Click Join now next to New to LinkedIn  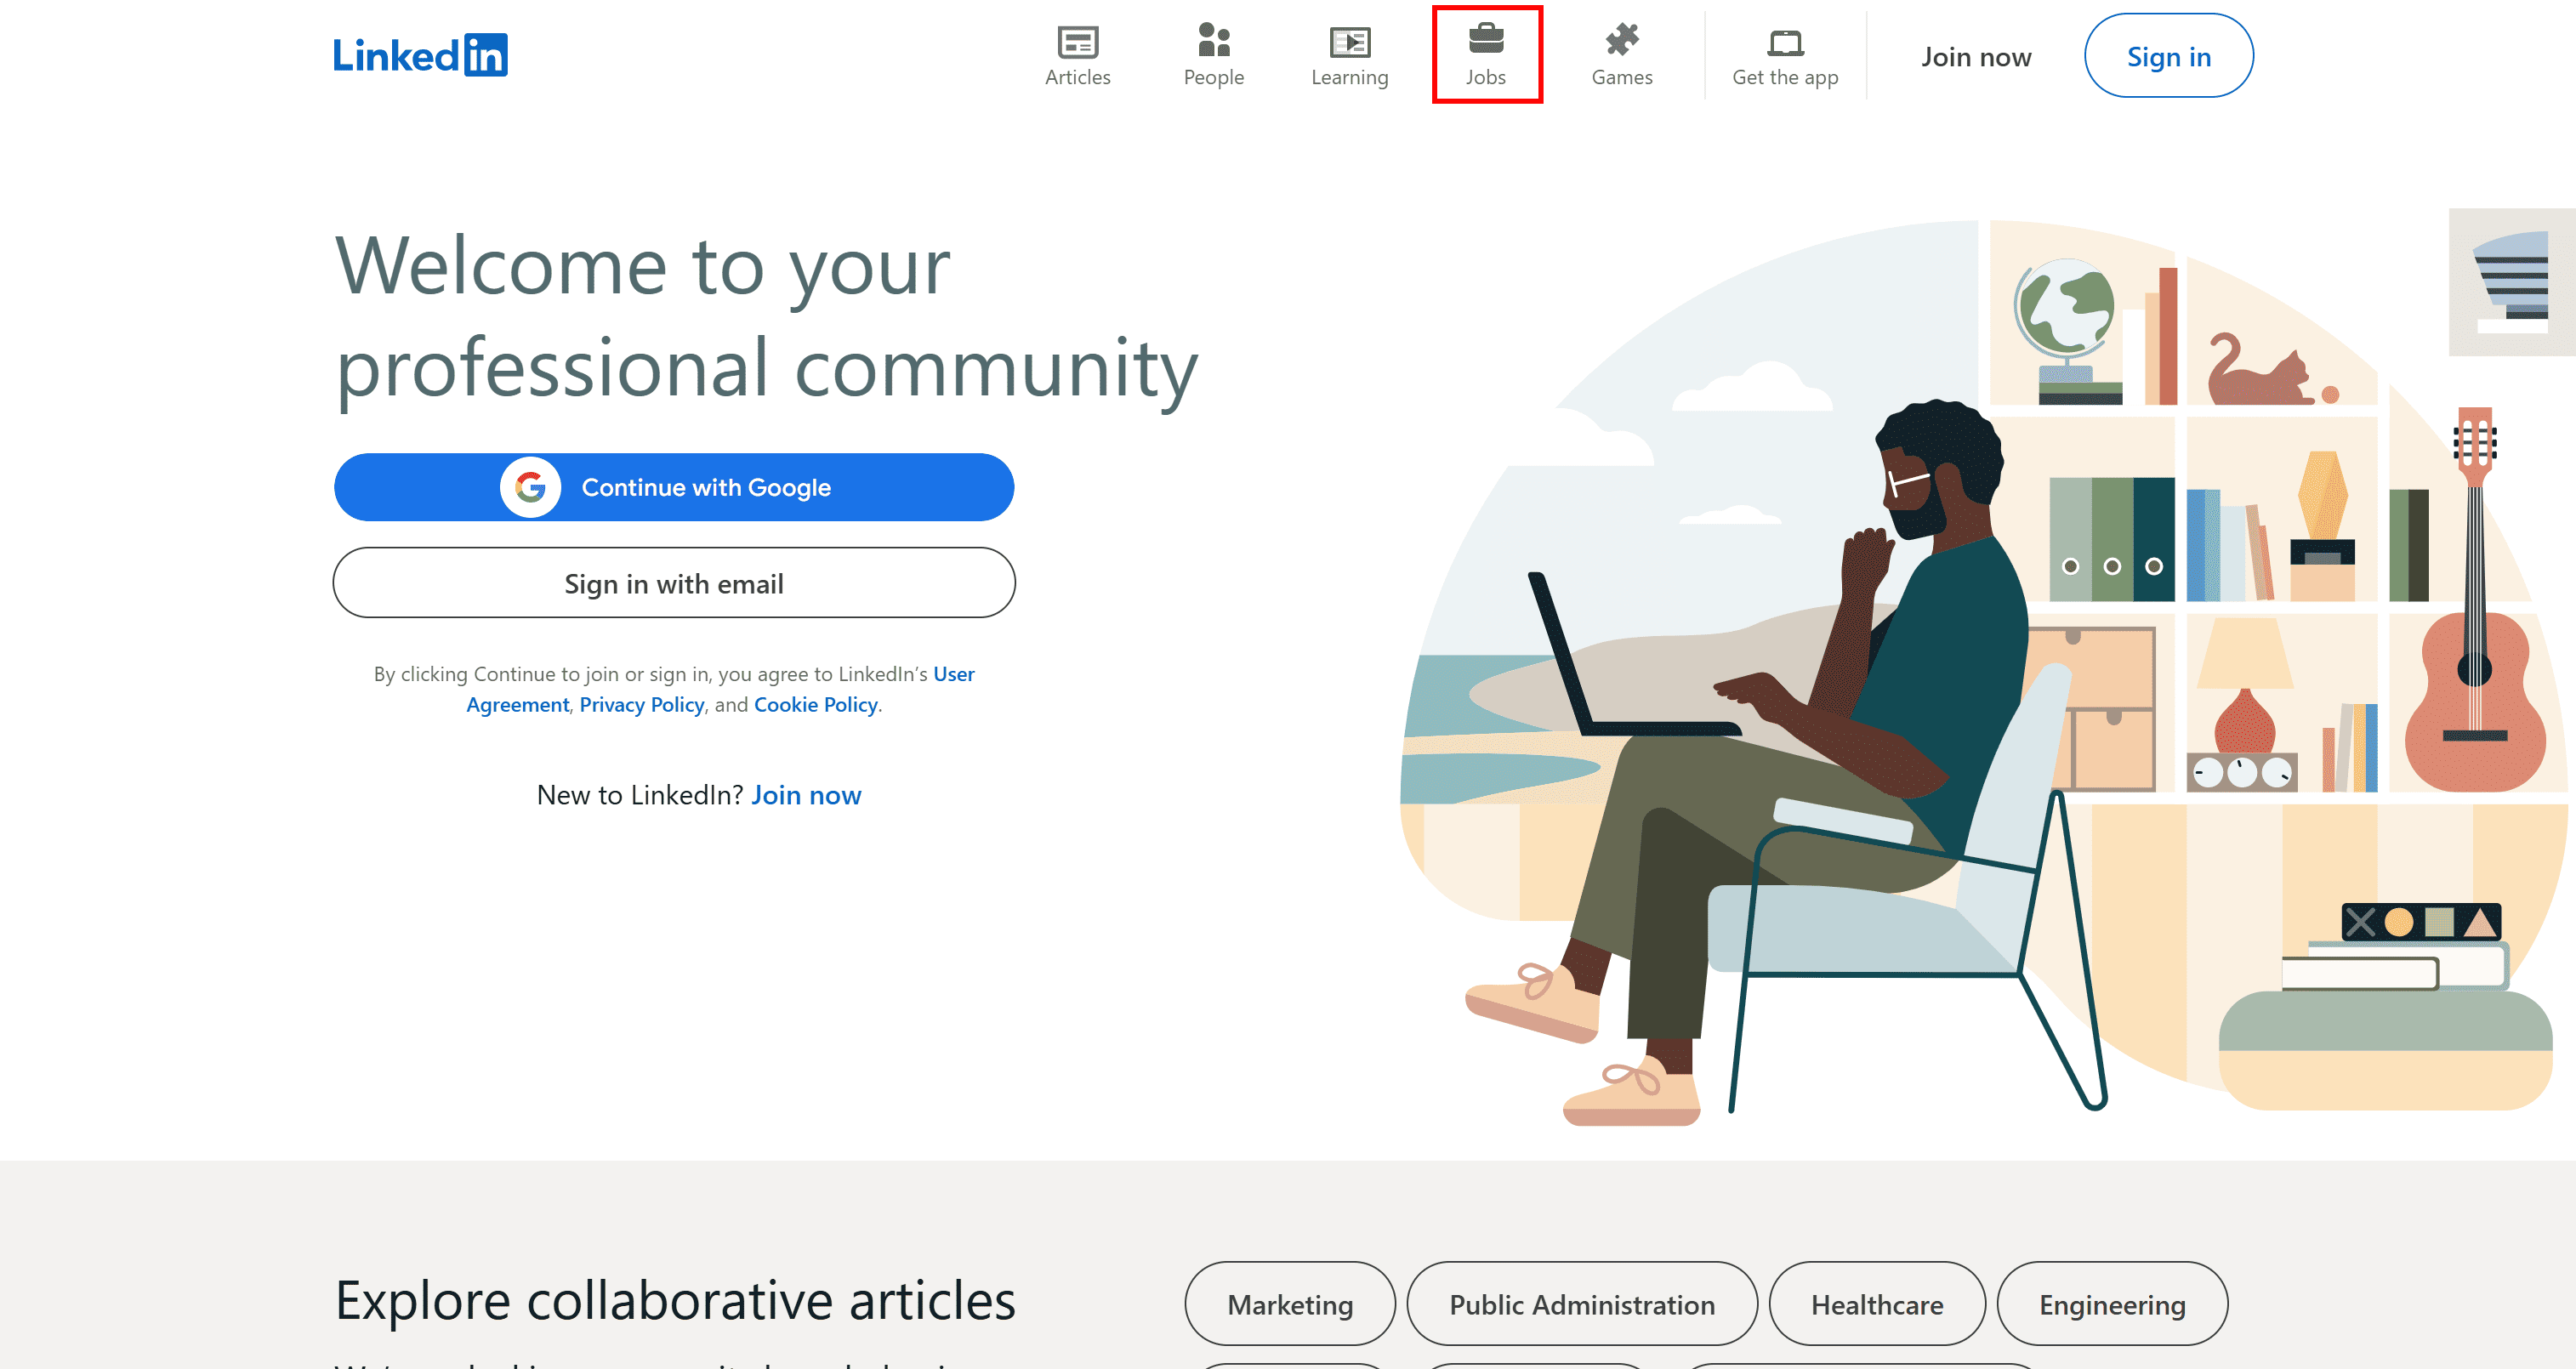(806, 795)
